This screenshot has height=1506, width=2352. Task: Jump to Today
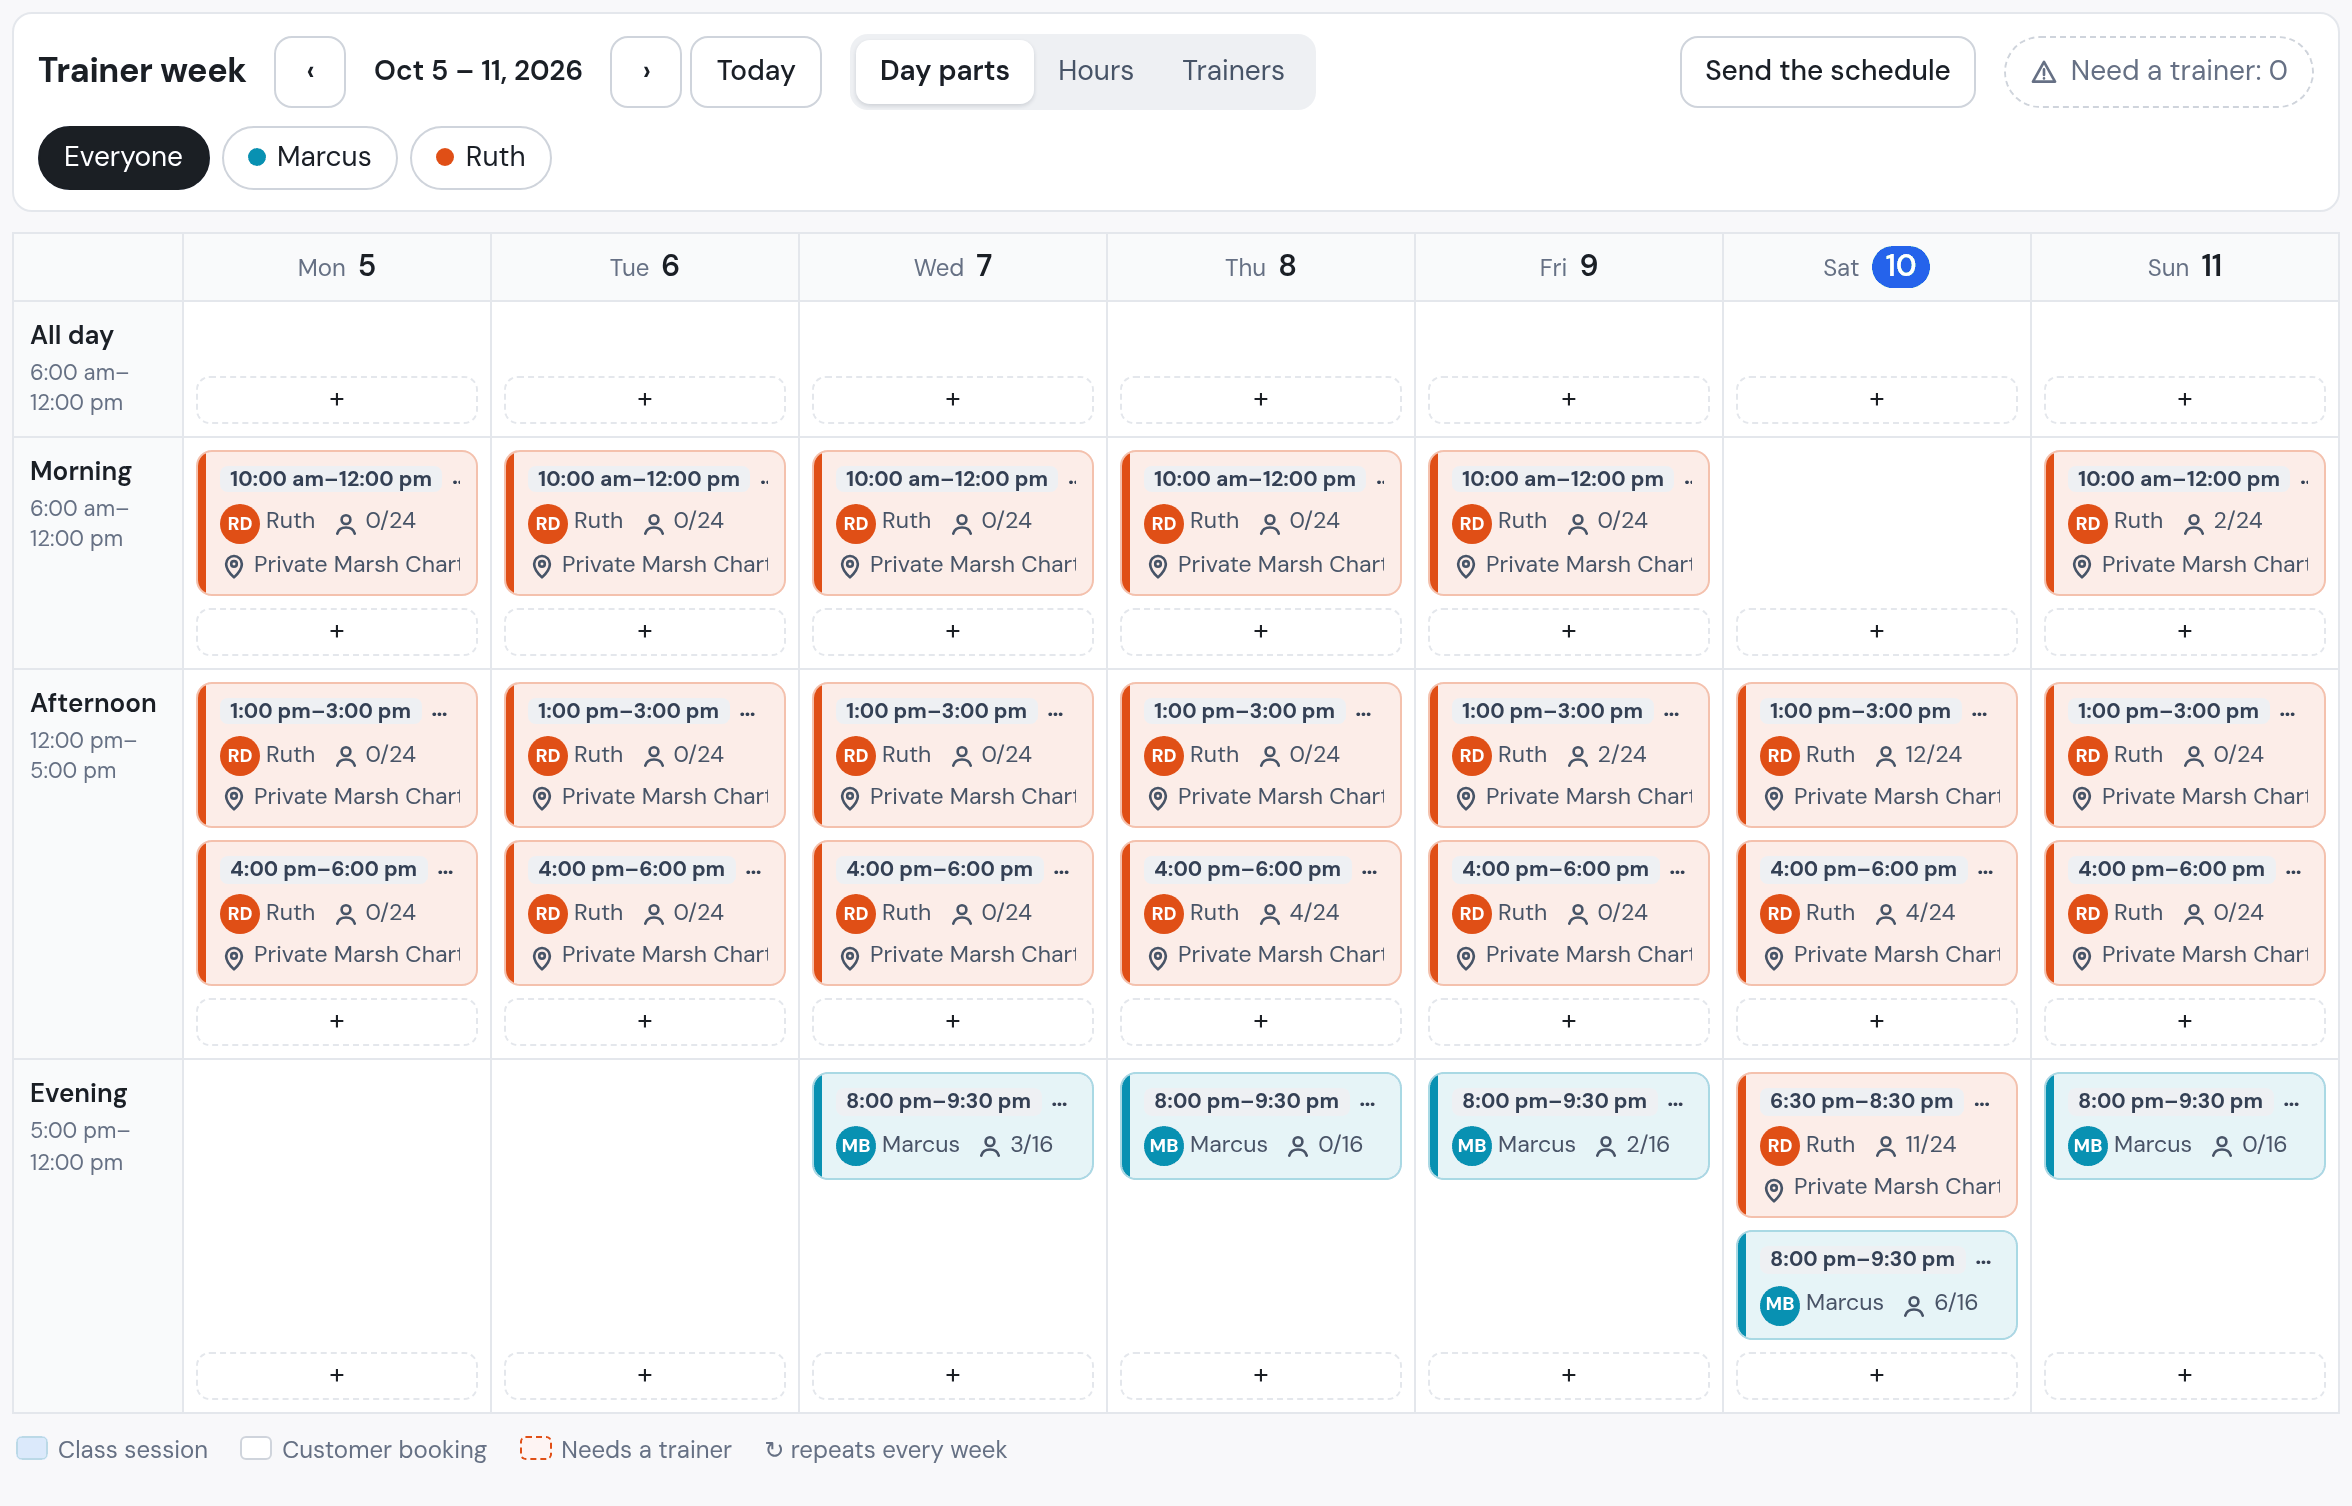[x=756, y=71]
